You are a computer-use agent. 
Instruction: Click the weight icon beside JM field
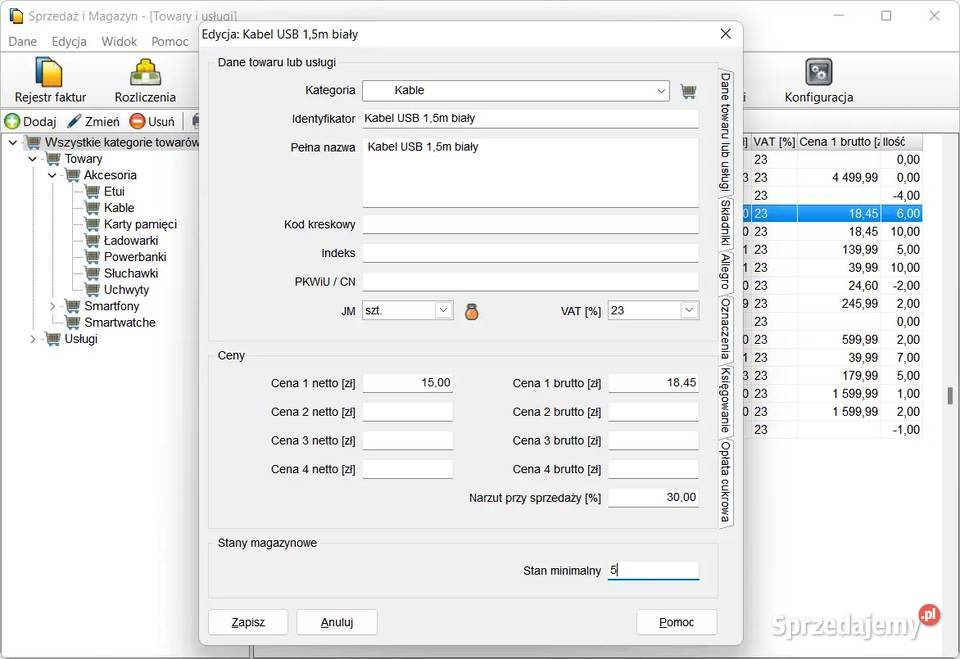pyautogui.click(x=471, y=311)
